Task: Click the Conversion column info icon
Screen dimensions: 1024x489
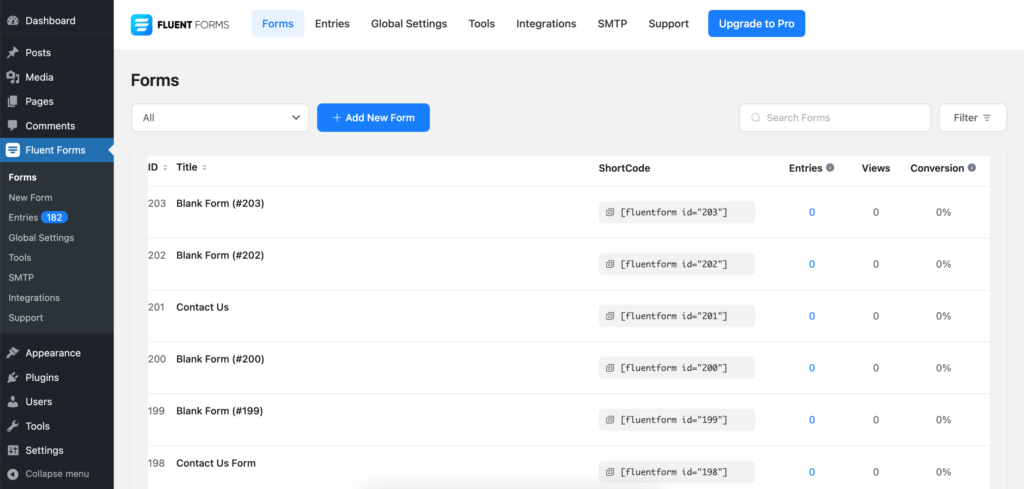Action: click(x=972, y=168)
